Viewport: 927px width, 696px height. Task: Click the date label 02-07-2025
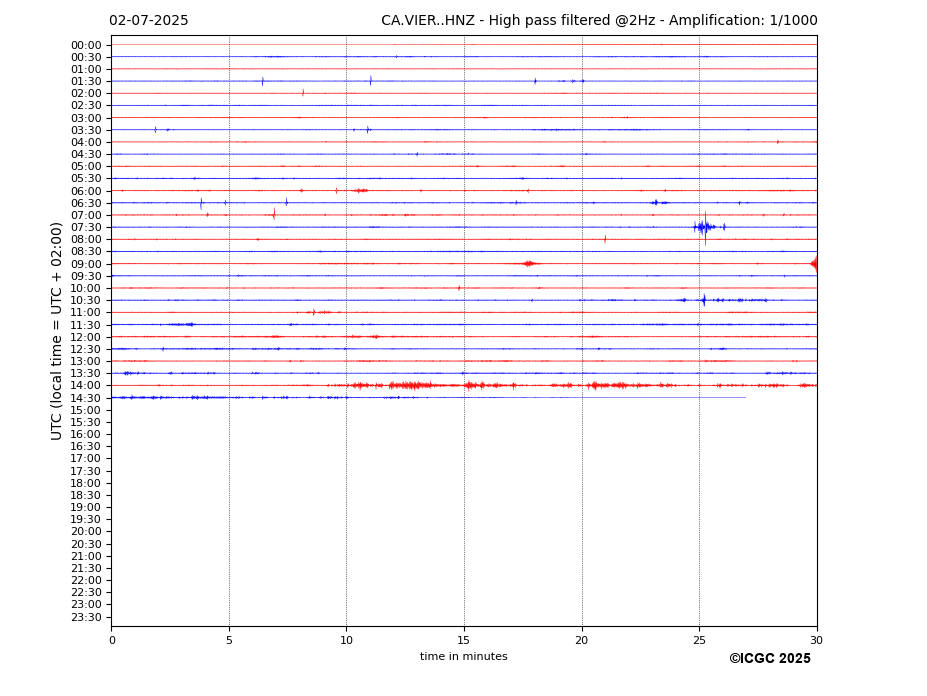(x=148, y=21)
